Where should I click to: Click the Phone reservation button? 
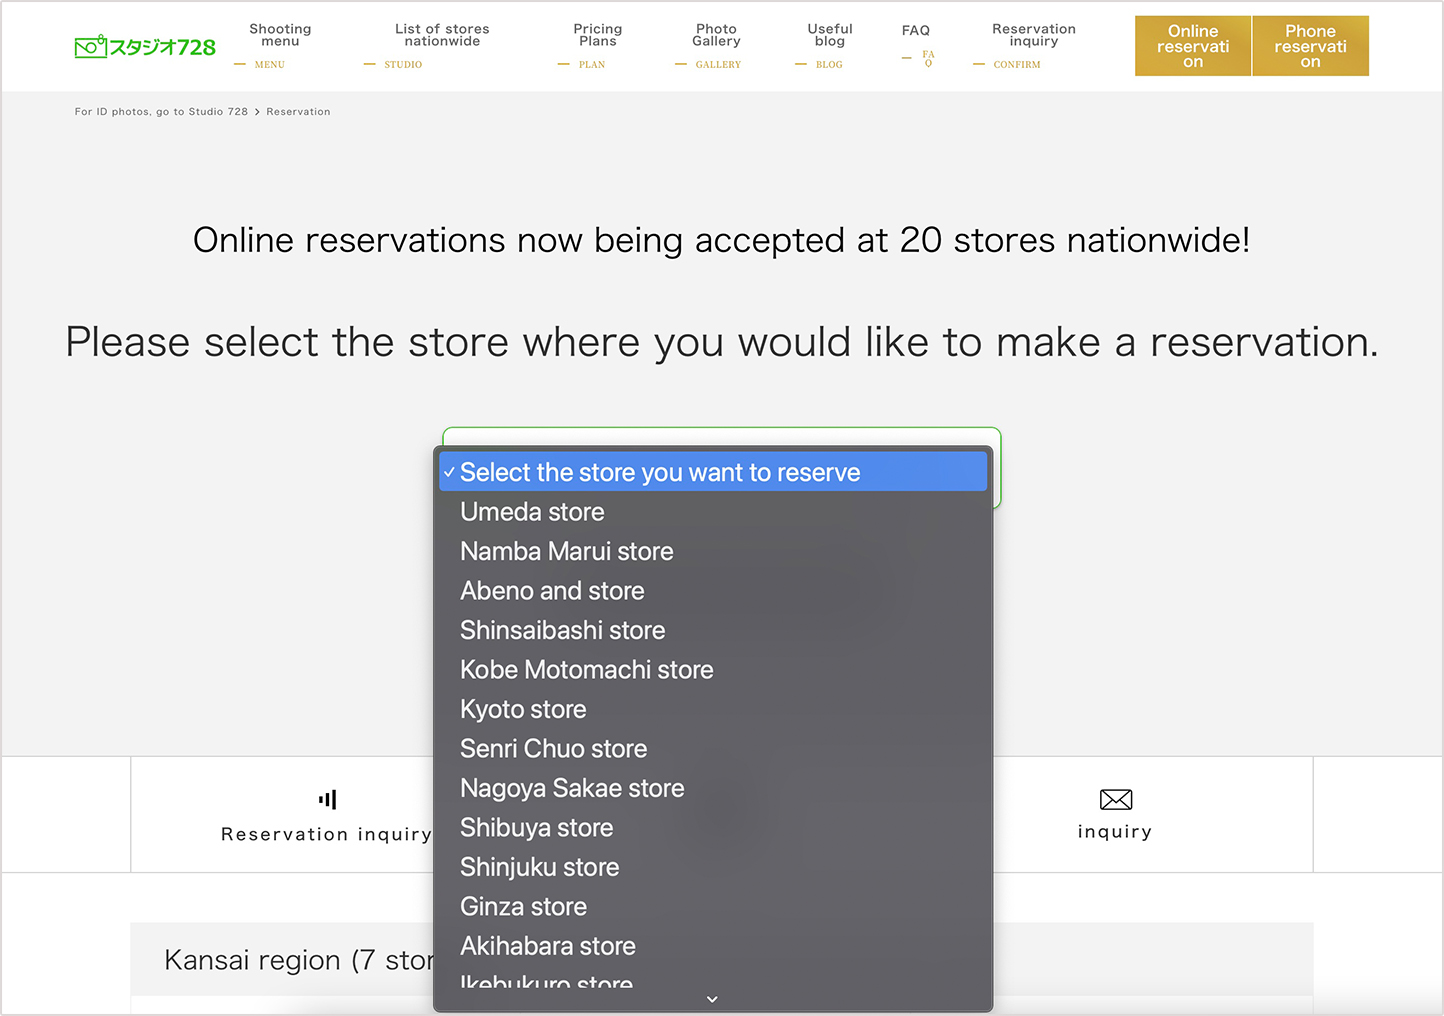pos(1310,46)
